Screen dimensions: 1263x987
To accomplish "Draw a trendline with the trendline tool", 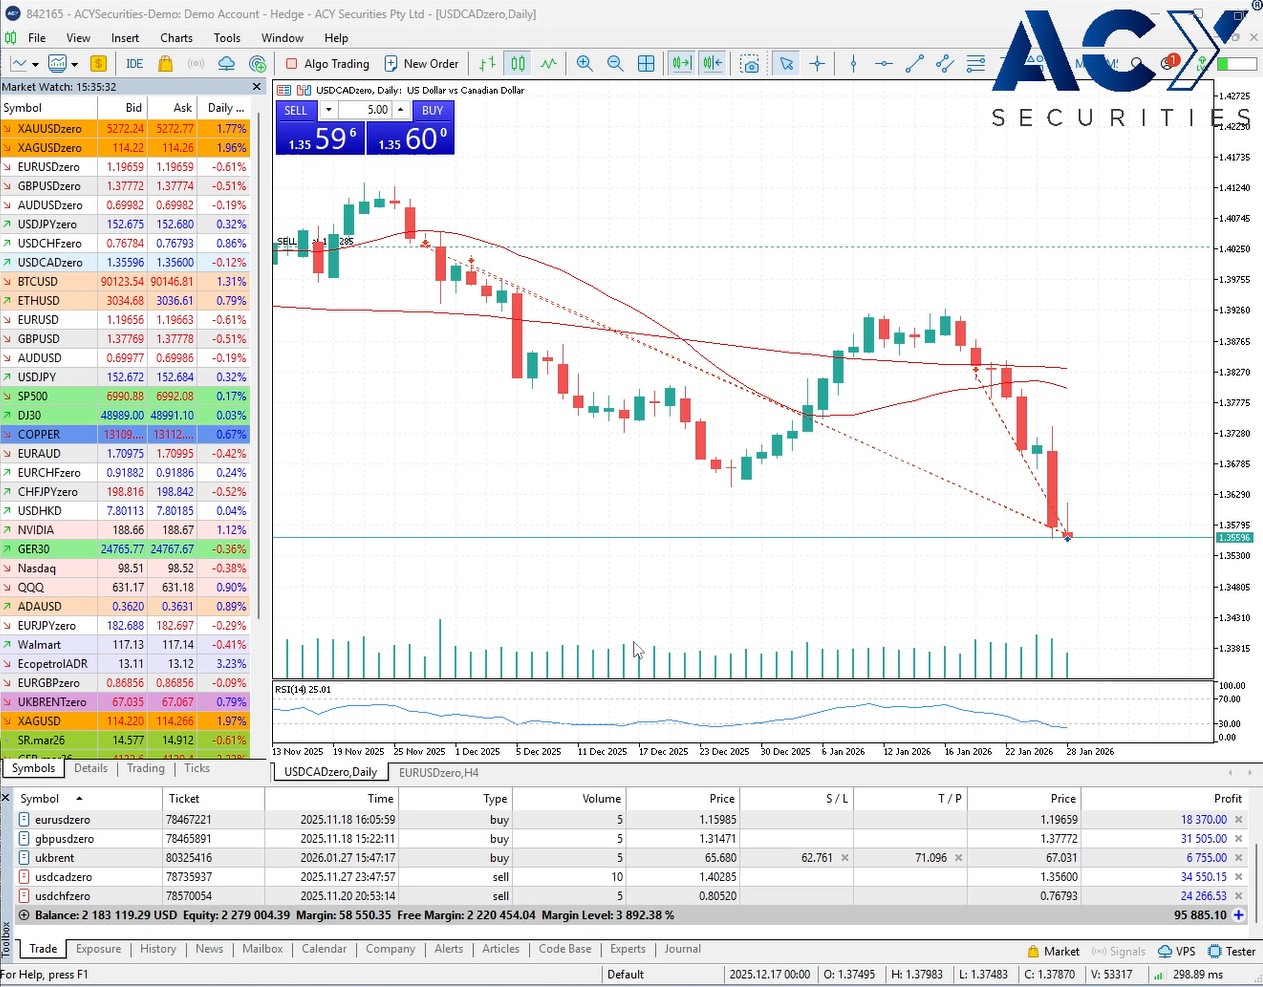I will pos(914,64).
